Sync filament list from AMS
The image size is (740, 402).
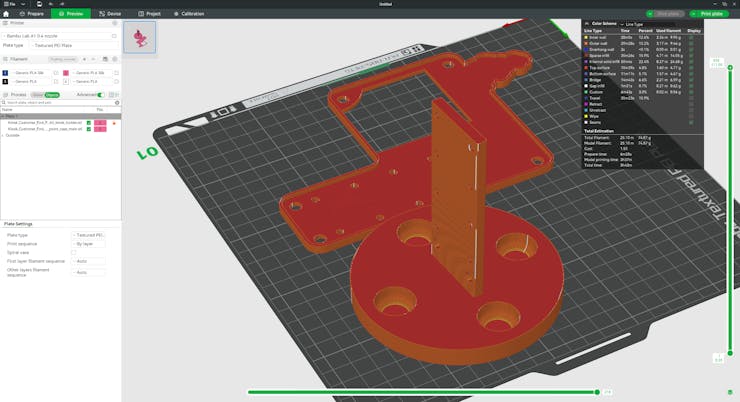coord(105,59)
